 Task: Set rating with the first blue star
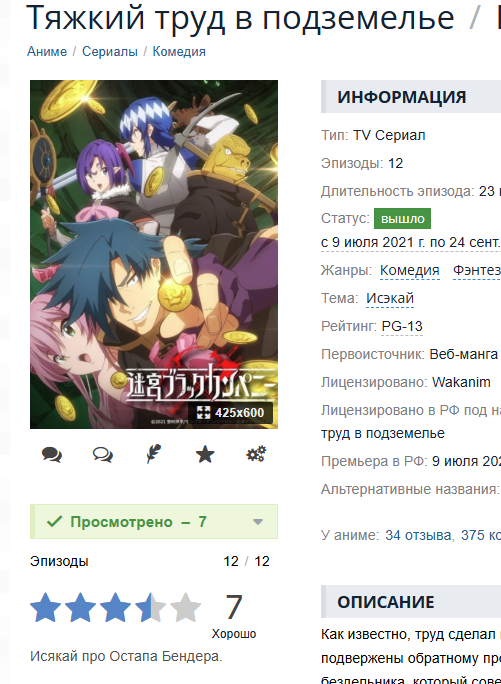(45, 607)
